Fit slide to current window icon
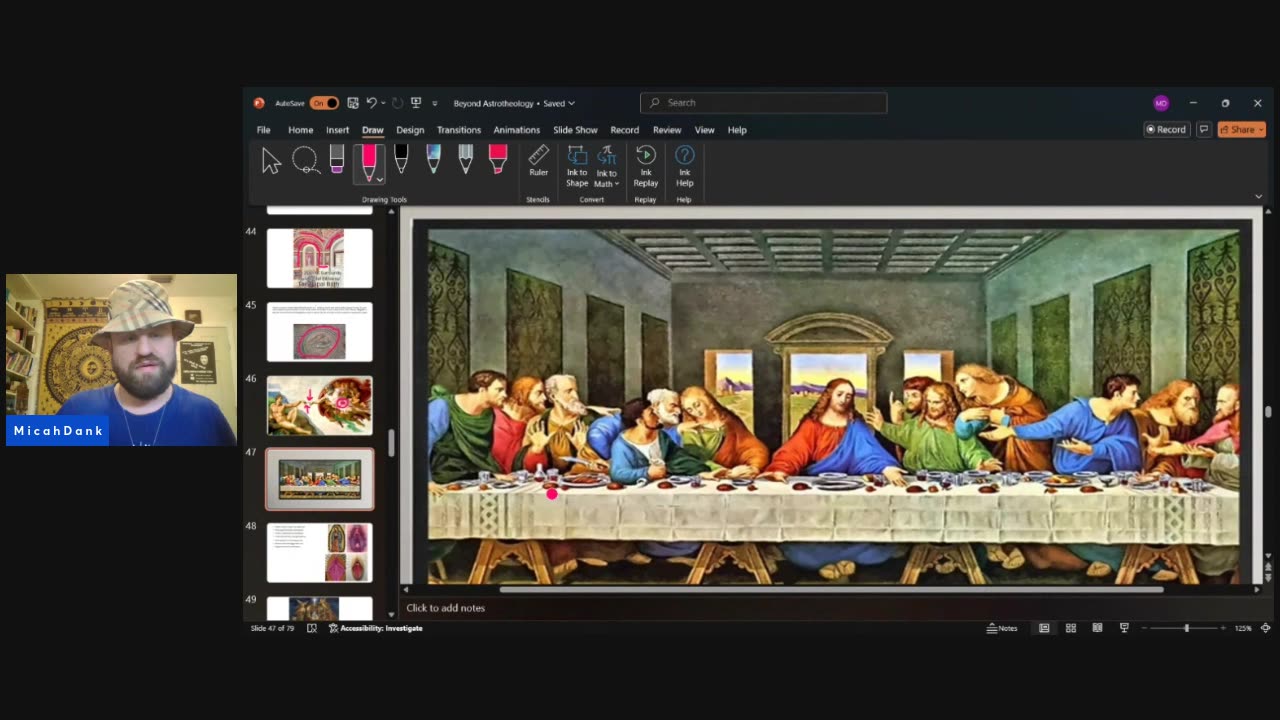The image size is (1280, 720). (x=1265, y=628)
